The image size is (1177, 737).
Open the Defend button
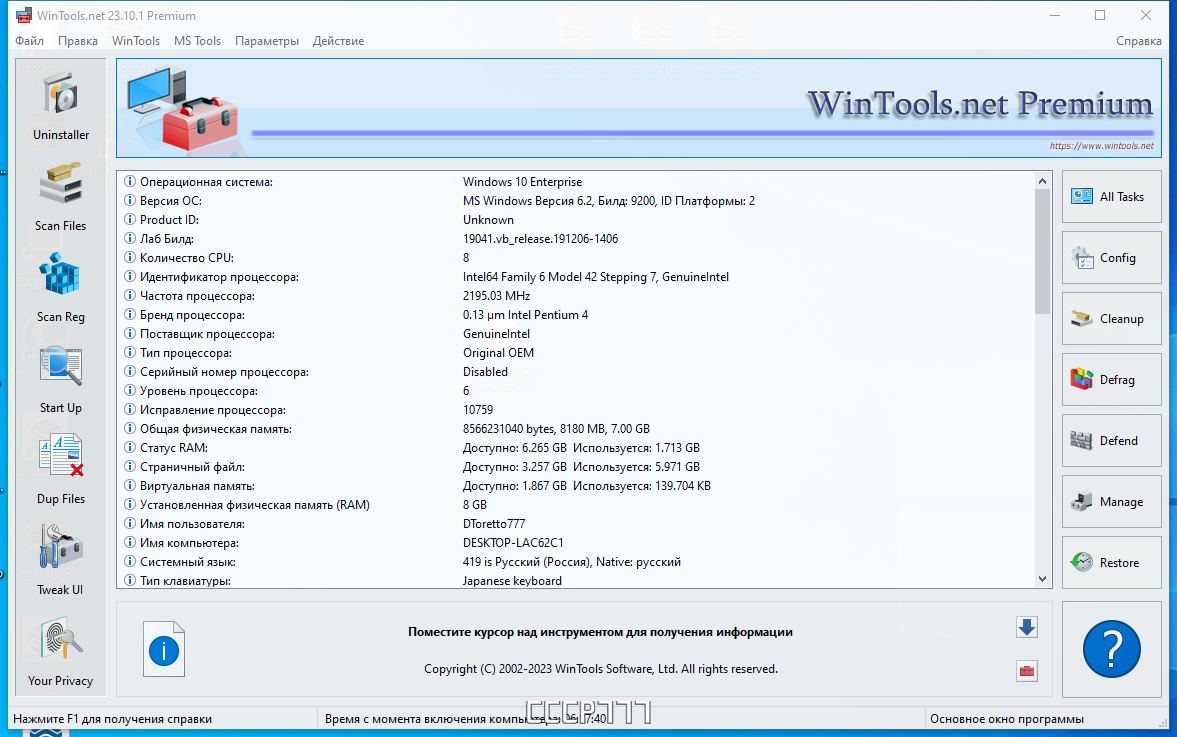(1112, 441)
